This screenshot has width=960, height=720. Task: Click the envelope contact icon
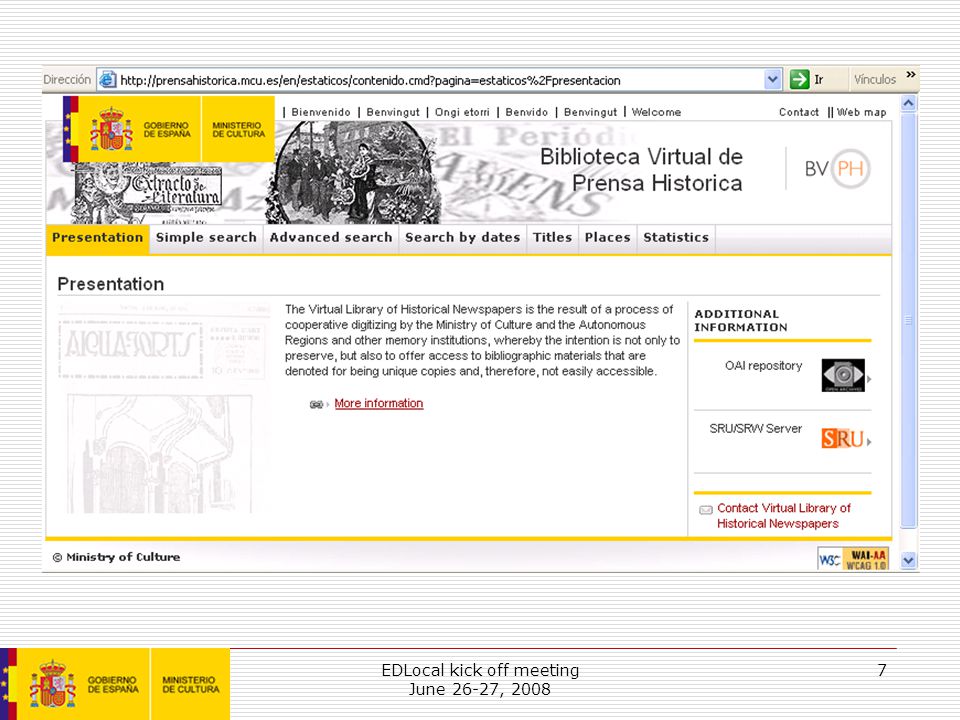[x=706, y=509]
